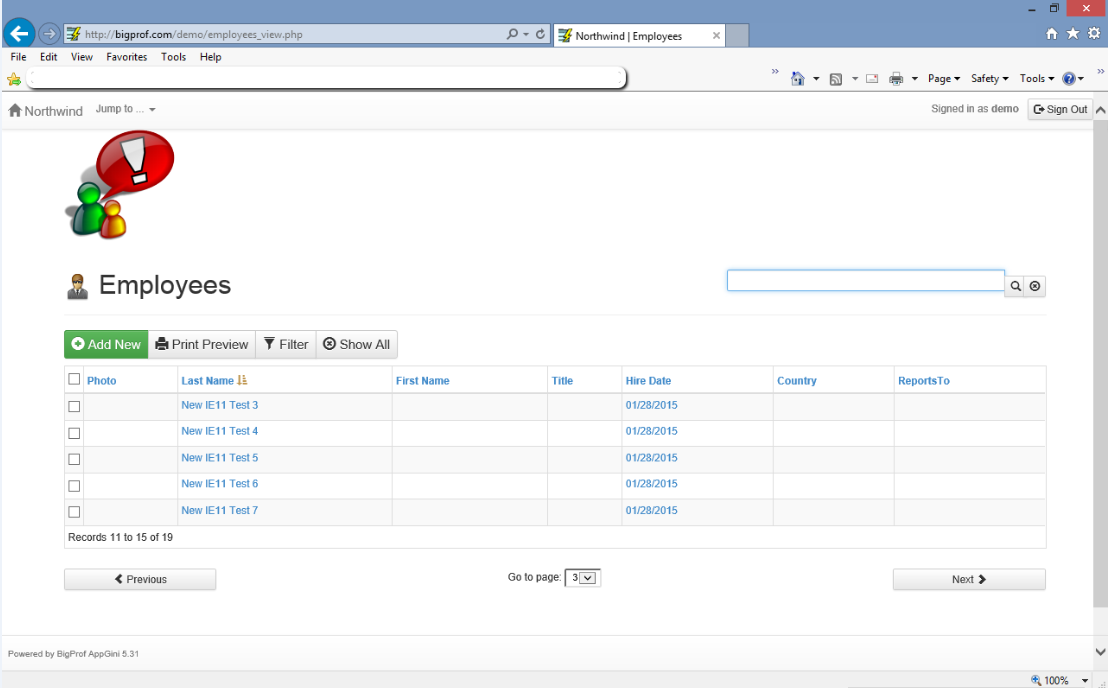Sign Out of the demo account
The width and height of the screenshot is (1108, 688).
tap(1060, 109)
